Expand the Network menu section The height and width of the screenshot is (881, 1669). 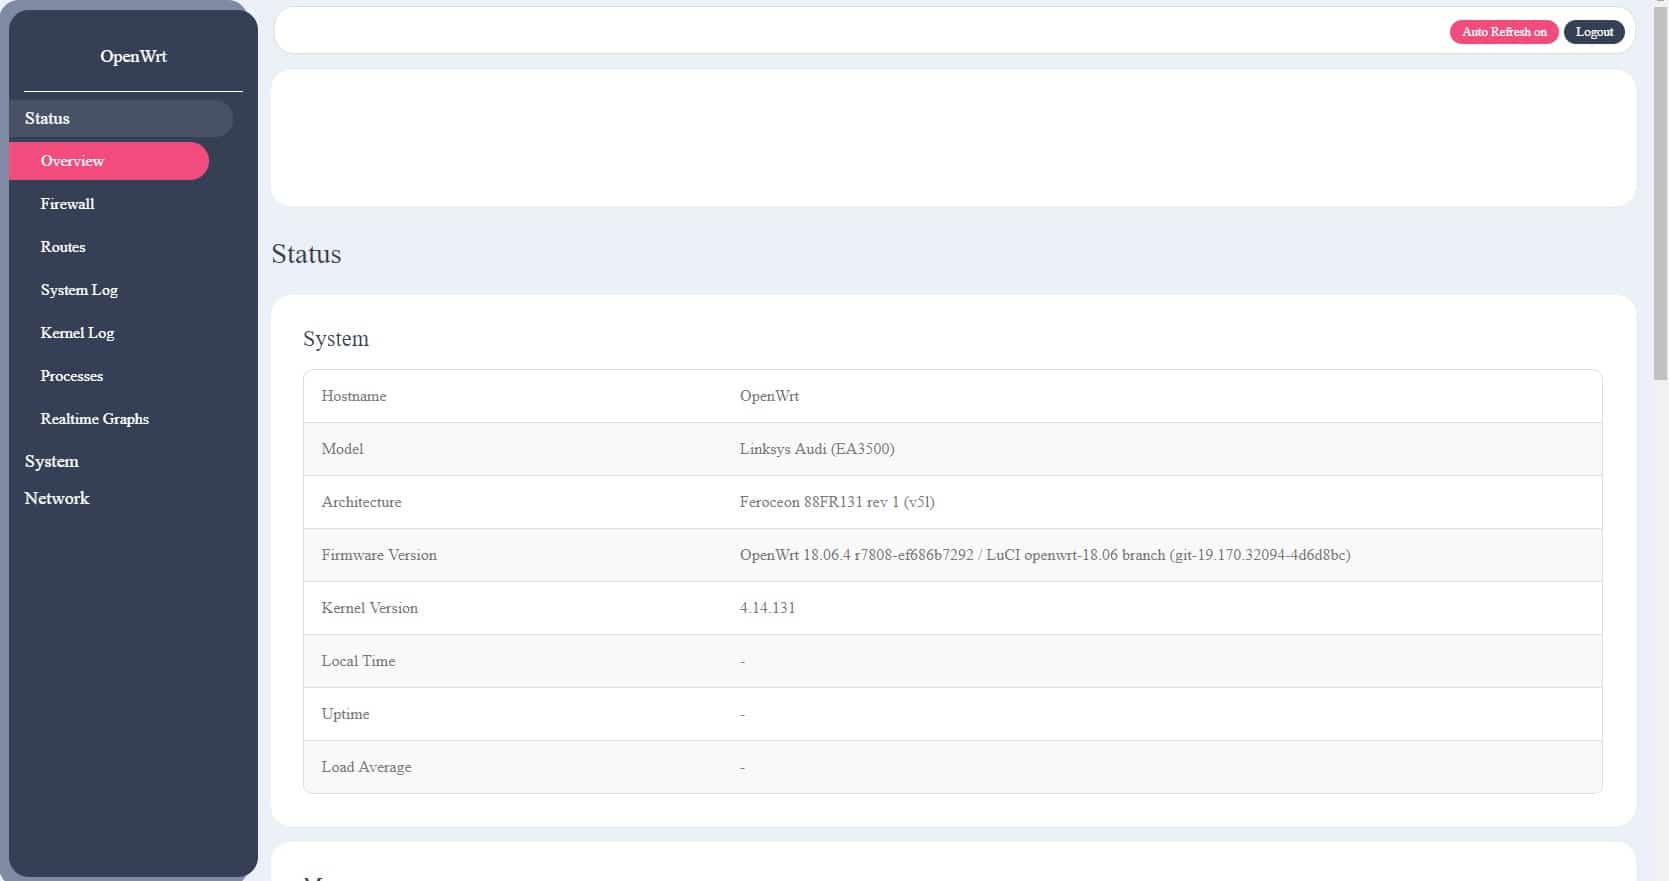click(x=57, y=498)
